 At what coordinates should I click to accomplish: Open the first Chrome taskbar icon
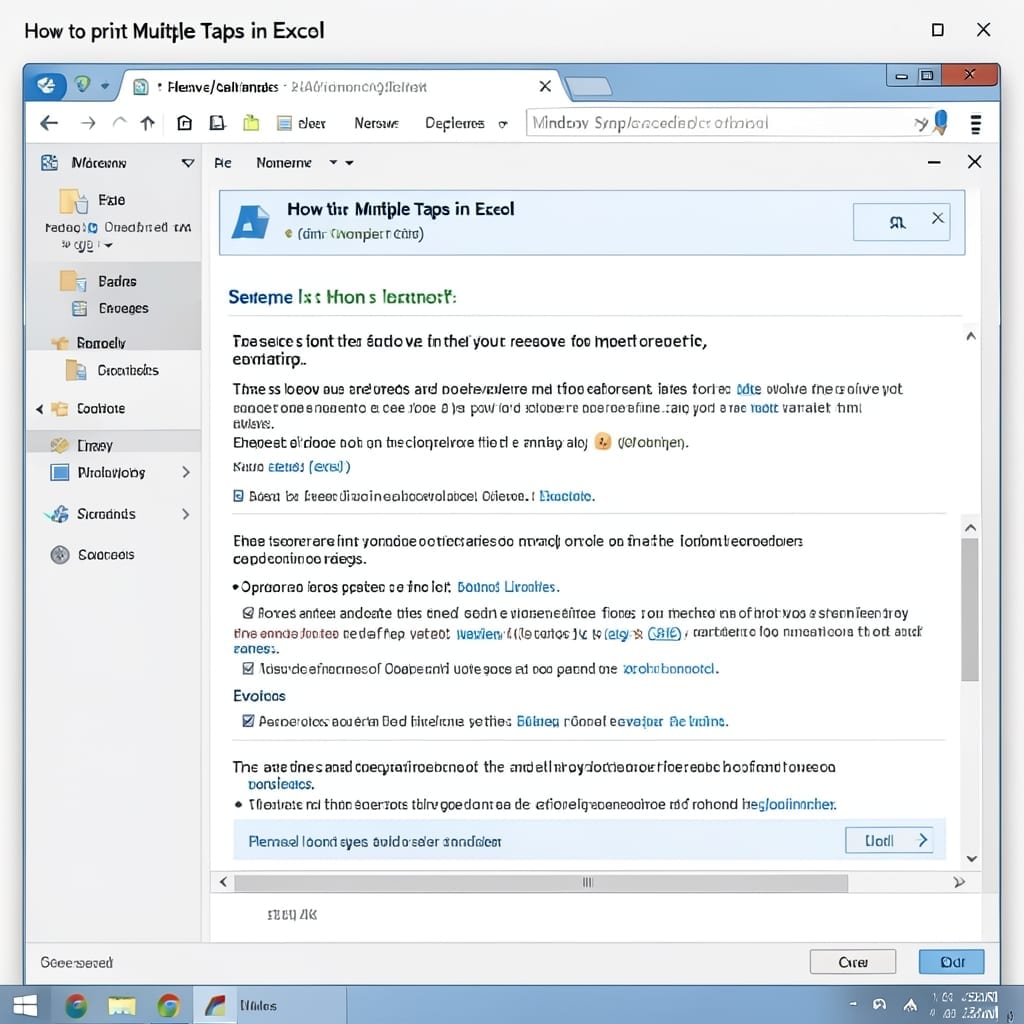(76, 1006)
